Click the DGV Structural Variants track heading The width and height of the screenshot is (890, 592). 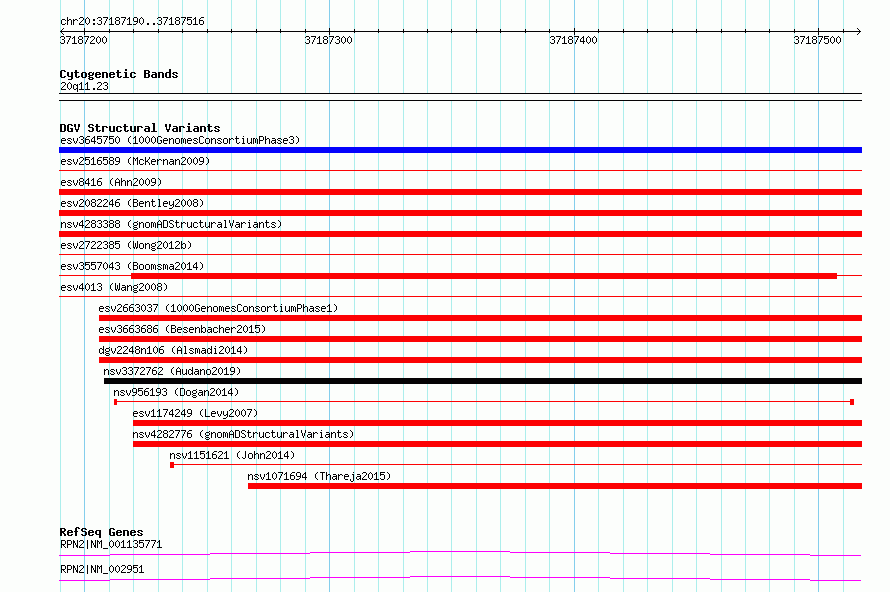140,128
